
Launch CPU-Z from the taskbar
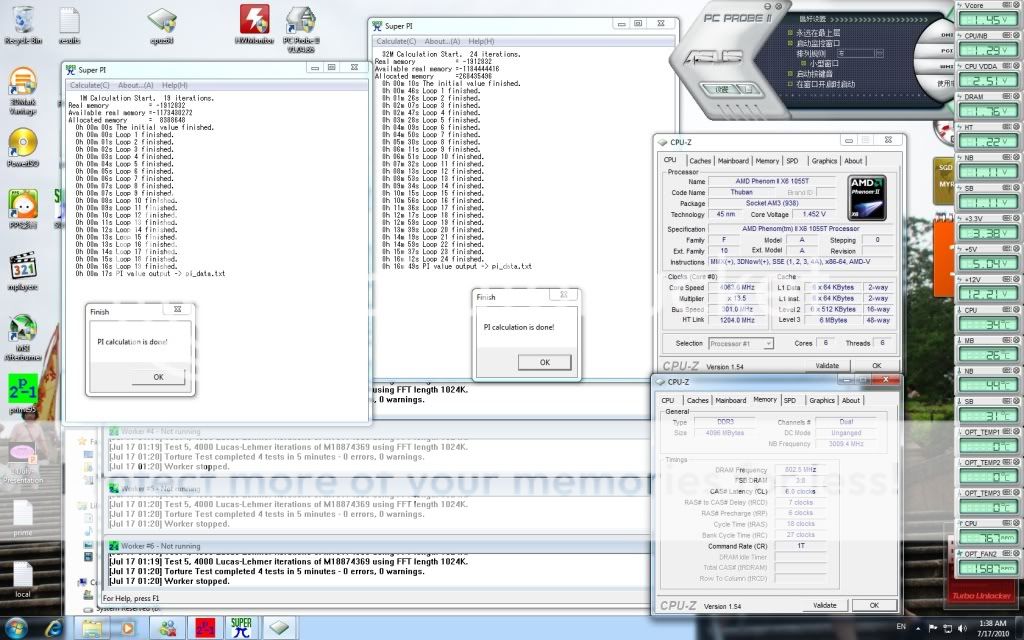coord(279,629)
